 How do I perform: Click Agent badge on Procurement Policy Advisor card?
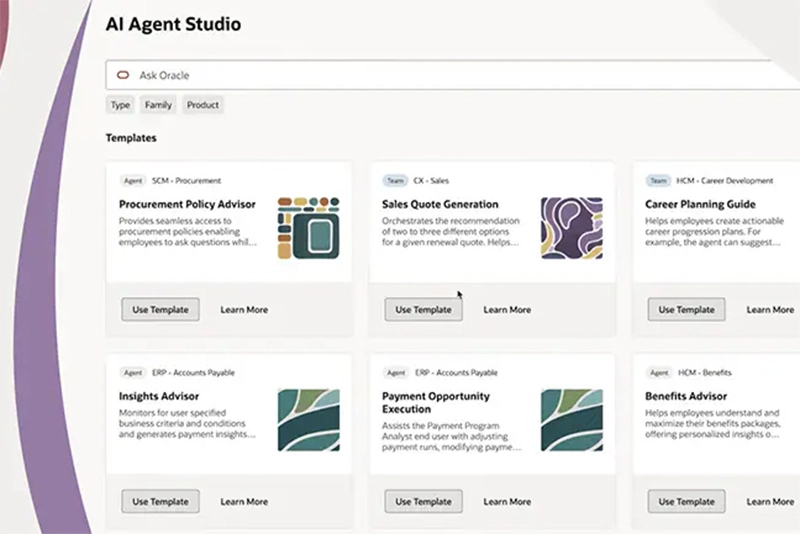[x=133, y=181]
